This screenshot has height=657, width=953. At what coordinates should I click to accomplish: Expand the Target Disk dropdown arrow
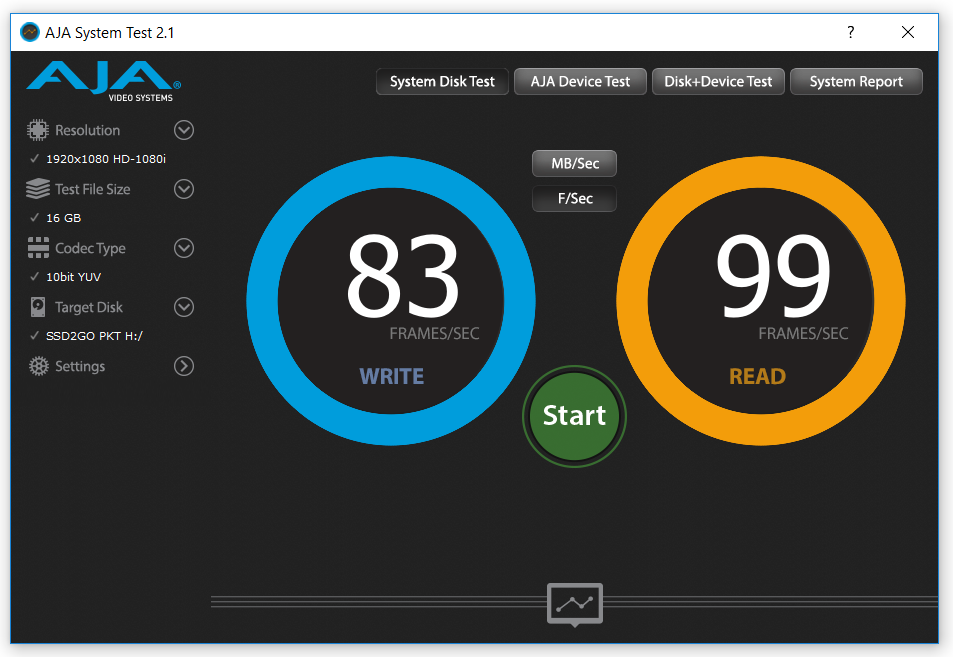(184, 307)
